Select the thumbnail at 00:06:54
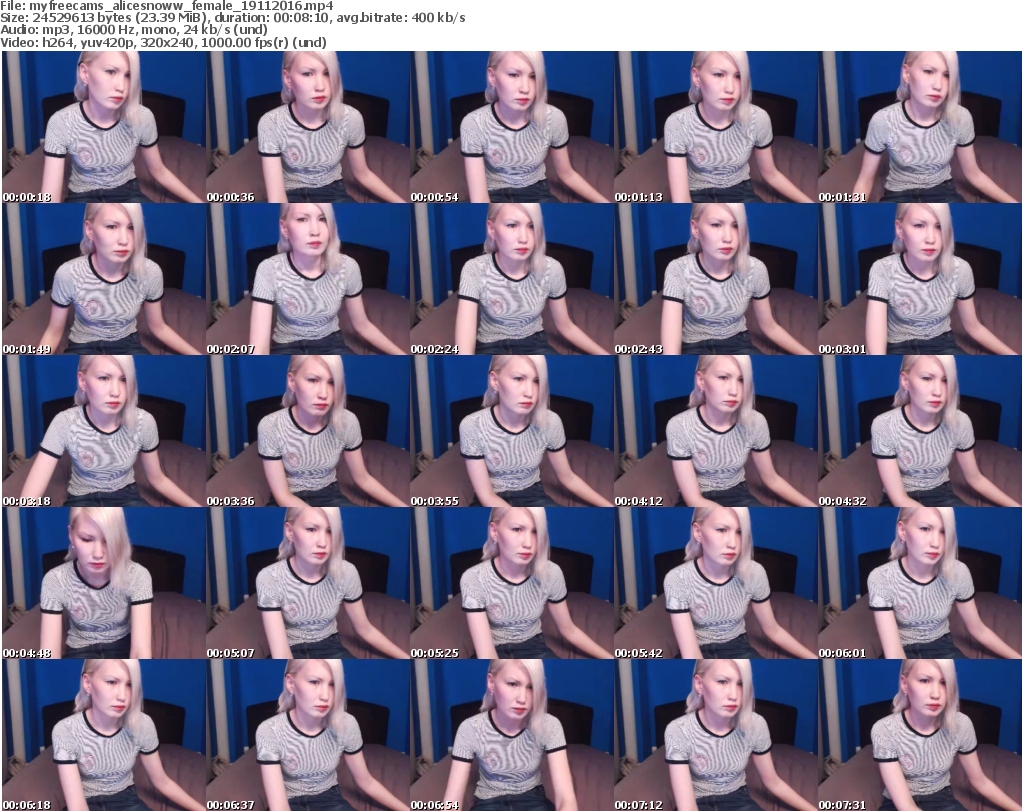The width and height of the screenshot is (1024, 811). coord(512,735)
